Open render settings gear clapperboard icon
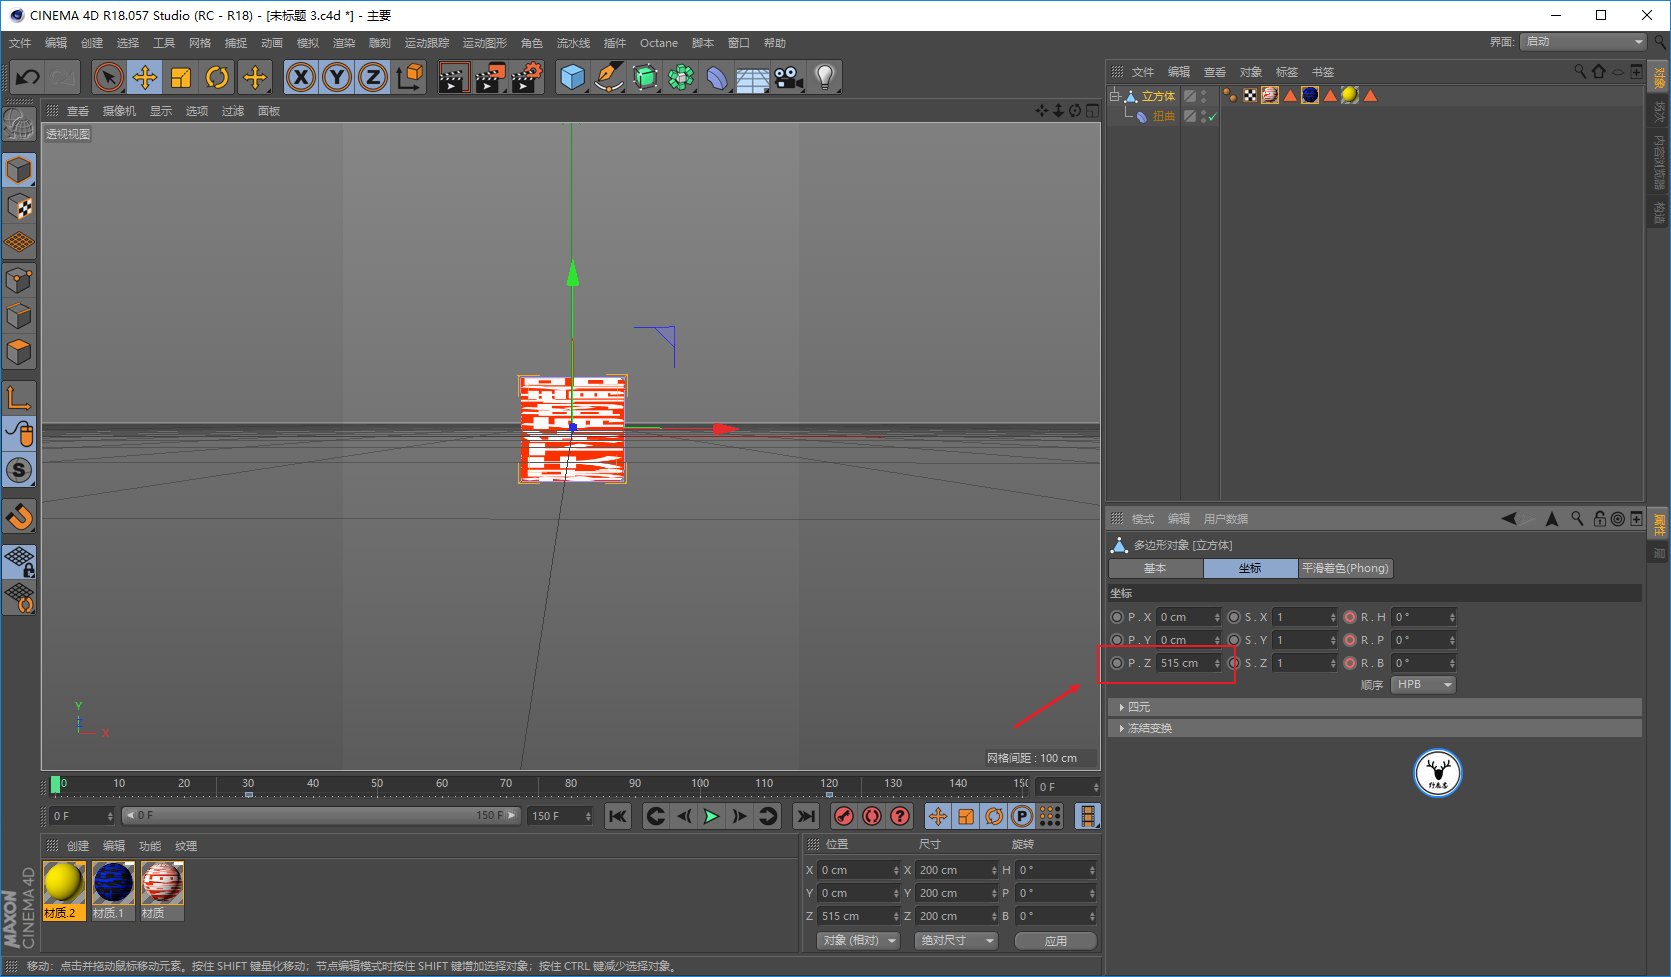 tap(527, 77)
